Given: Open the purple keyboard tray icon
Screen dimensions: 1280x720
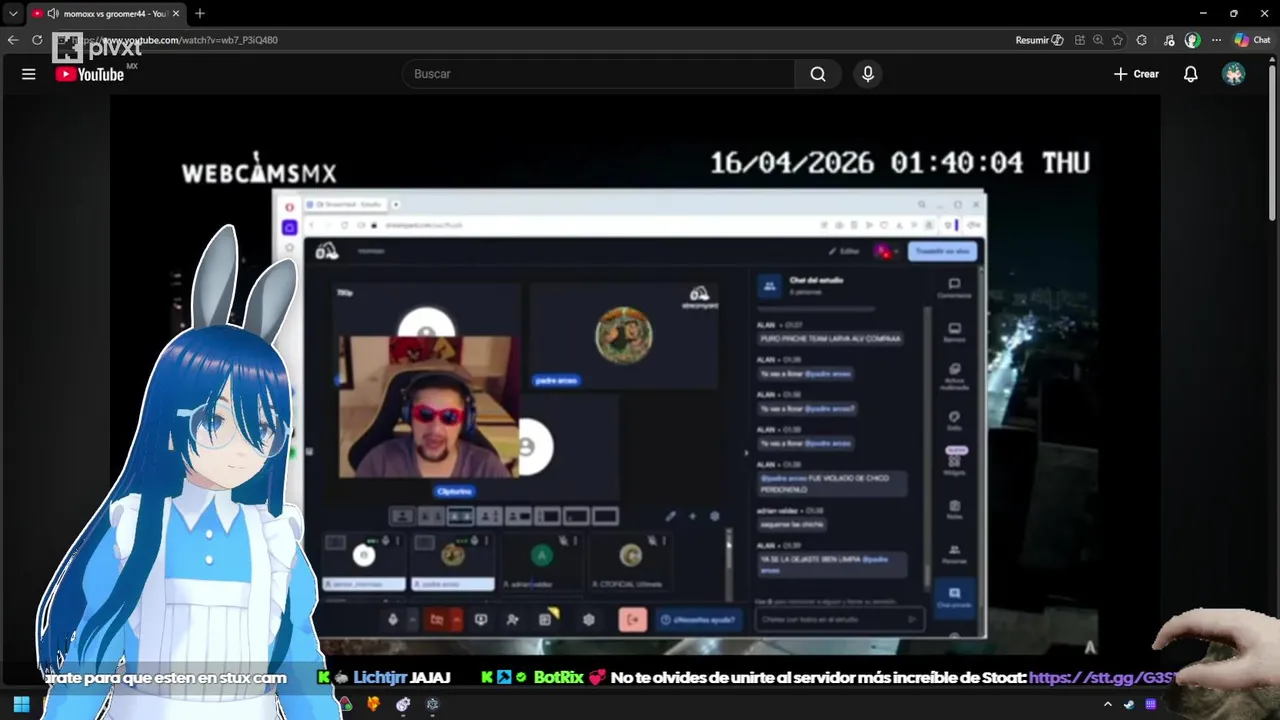Looking at the screenshot, I should click(1151, 704).
